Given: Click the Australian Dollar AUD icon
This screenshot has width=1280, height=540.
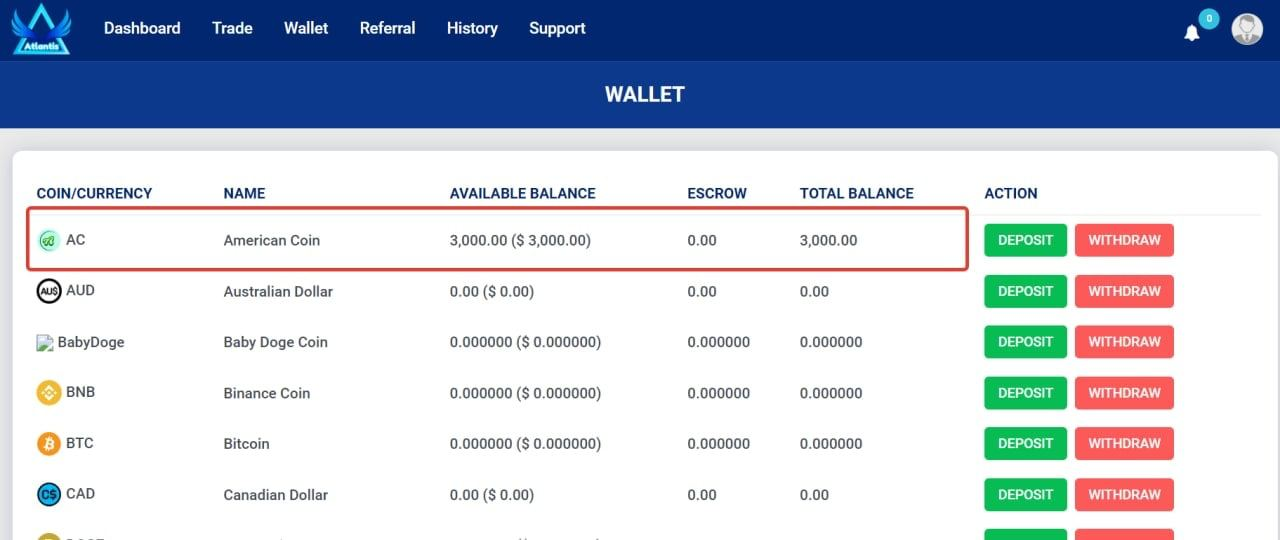Looking at the screenshot, I should tap(49, 291).
